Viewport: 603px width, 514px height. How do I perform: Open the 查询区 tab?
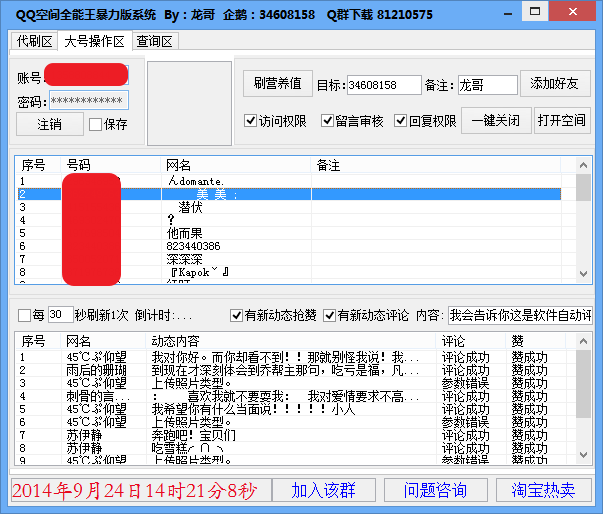tap(155, 41)
